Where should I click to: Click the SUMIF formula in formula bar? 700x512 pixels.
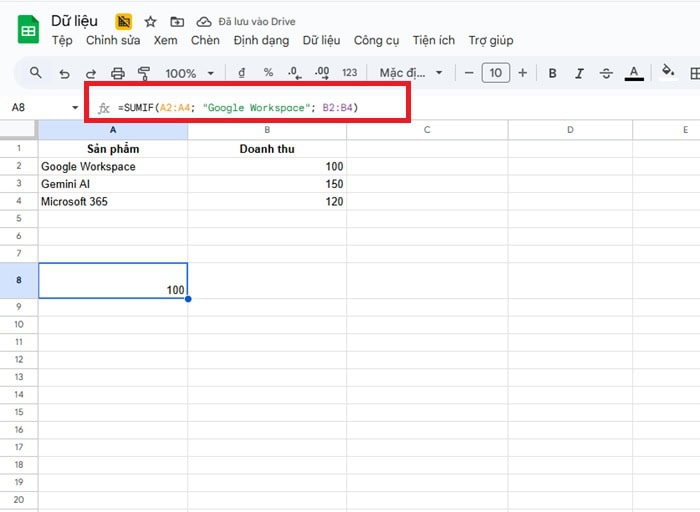238,108
